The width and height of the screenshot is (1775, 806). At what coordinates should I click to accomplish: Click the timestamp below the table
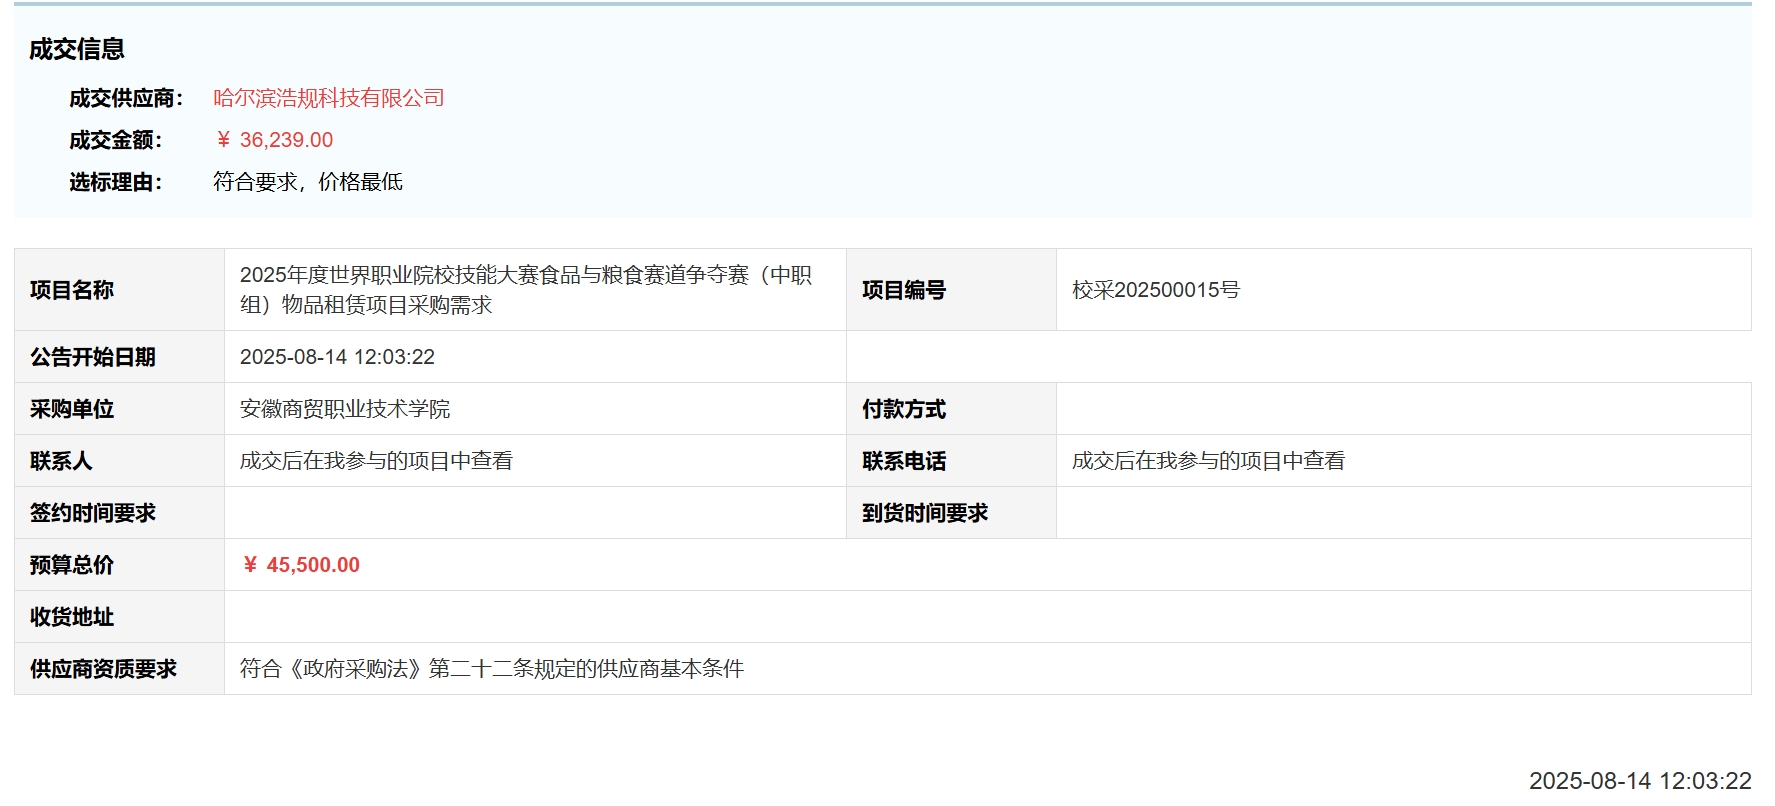click(x=1639, y=781)
